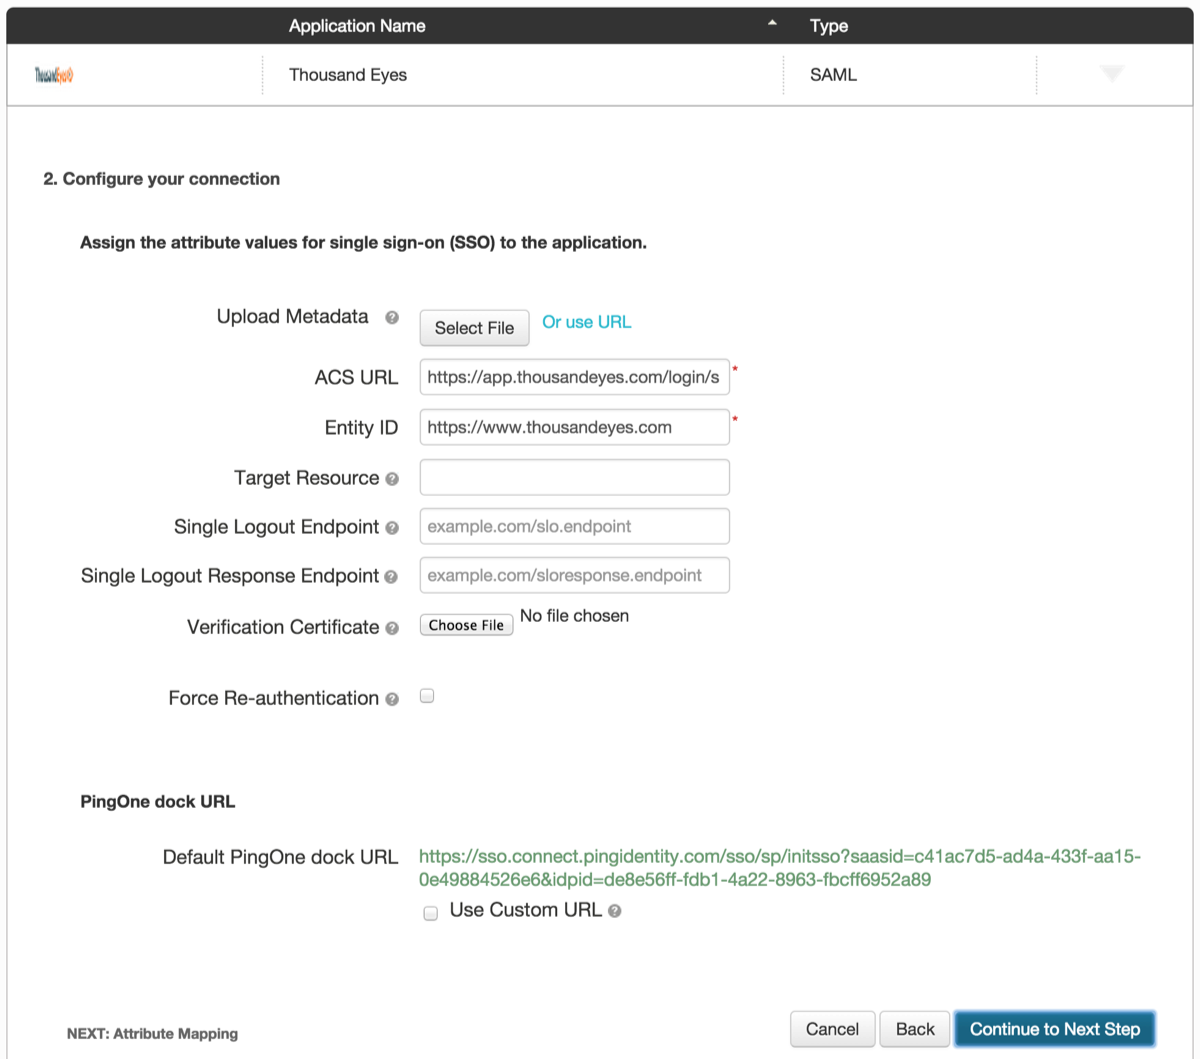The width and height of the screenshot is (1200, 1059).
Task: Continue to Next Step
Action: (x=1055, y=1029)
